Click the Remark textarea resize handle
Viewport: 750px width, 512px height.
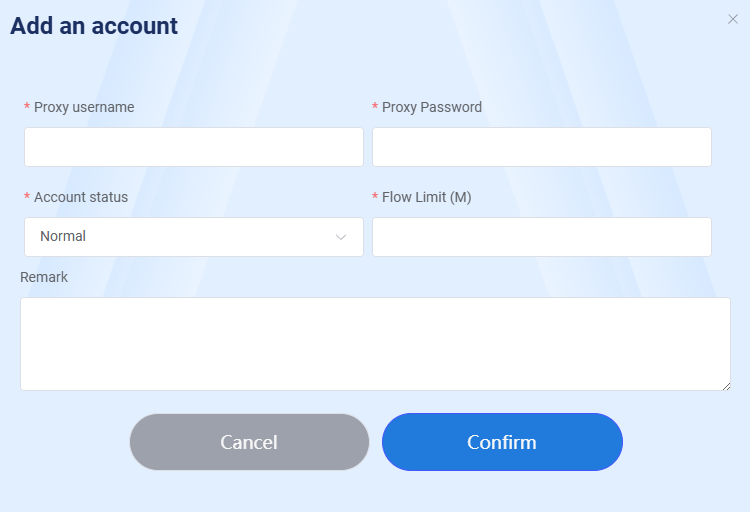[726, 386]
